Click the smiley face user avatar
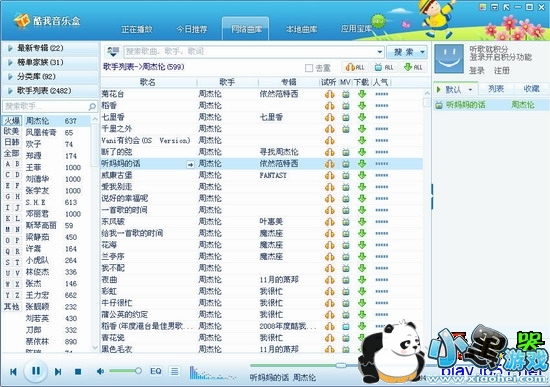 point(449,59)
